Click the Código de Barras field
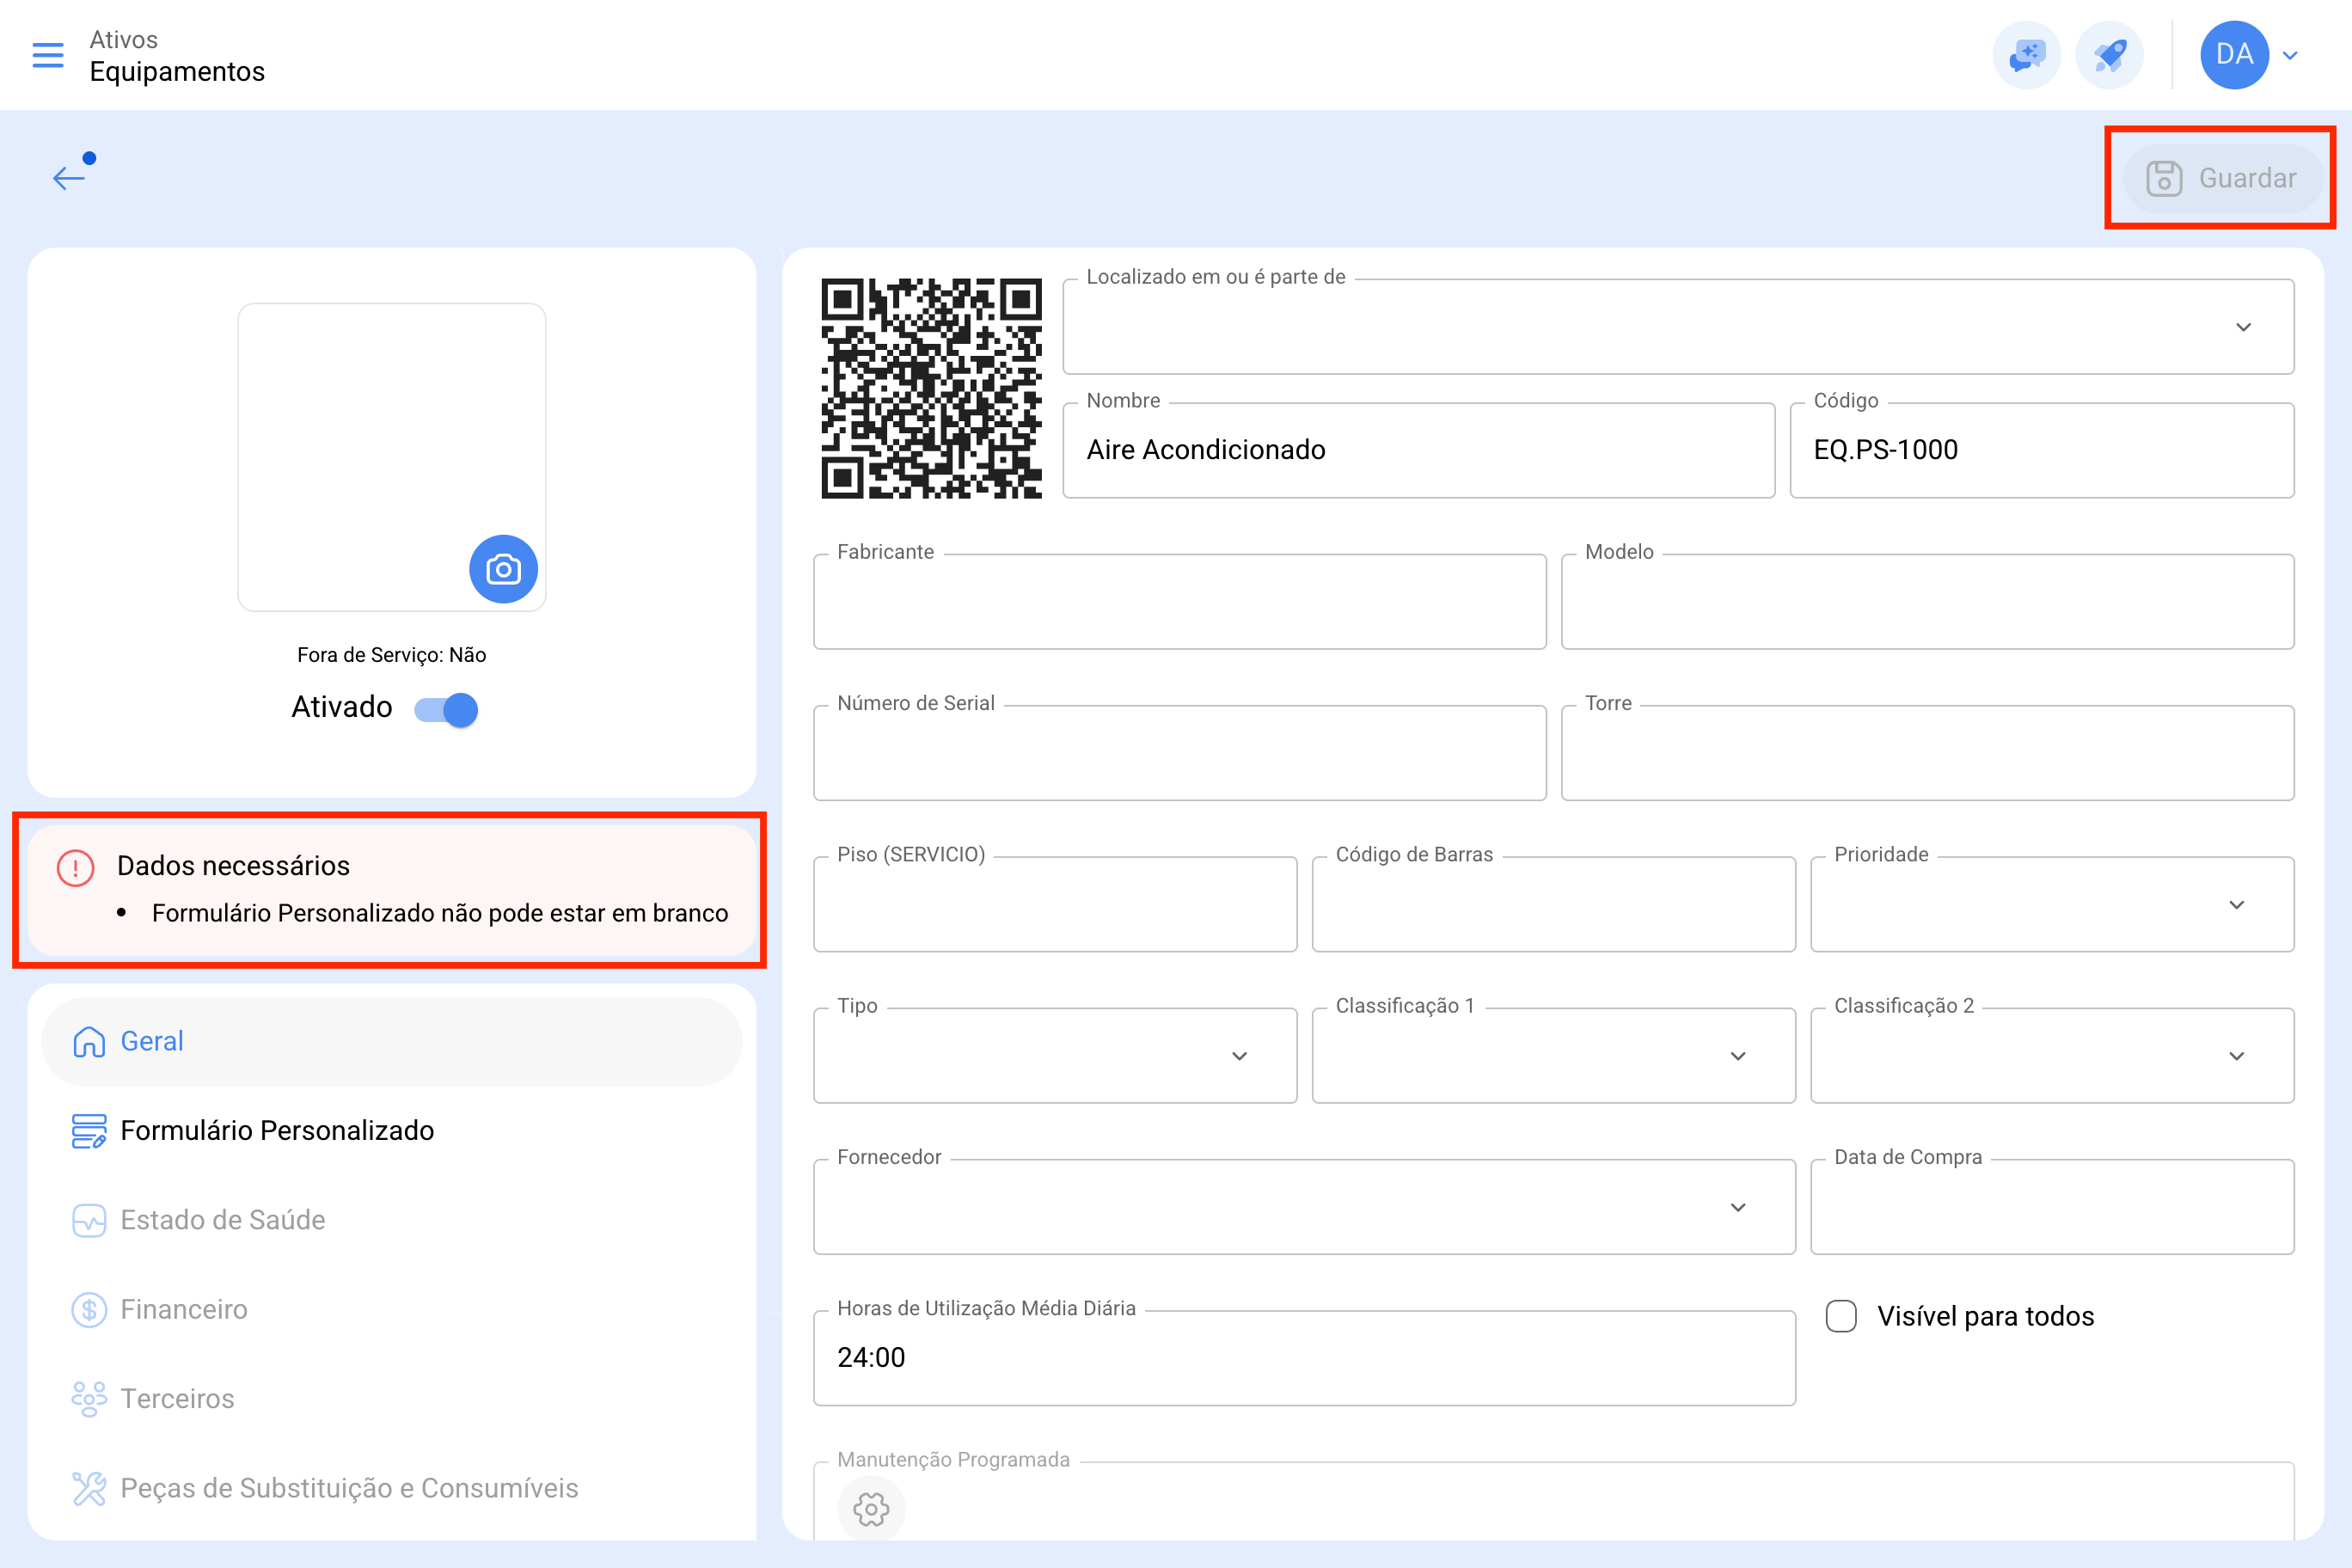The width and height of the screenshot is (2352, 1568). pyautogui.click(x=1553, y=904)
